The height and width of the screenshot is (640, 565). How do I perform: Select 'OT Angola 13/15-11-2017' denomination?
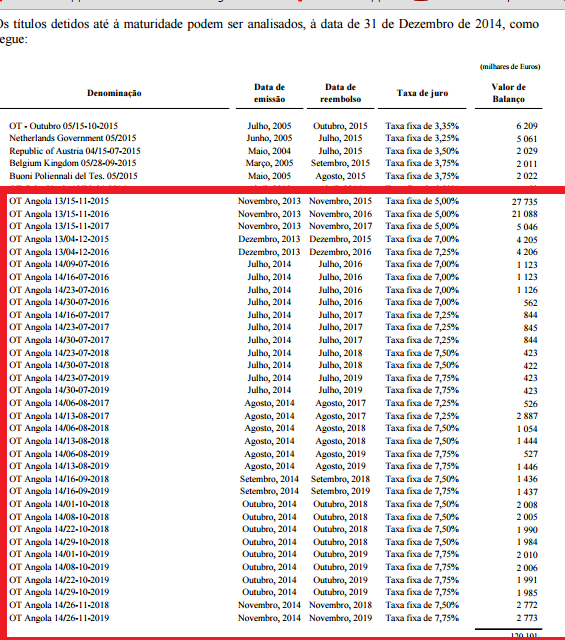coord(59,226)
